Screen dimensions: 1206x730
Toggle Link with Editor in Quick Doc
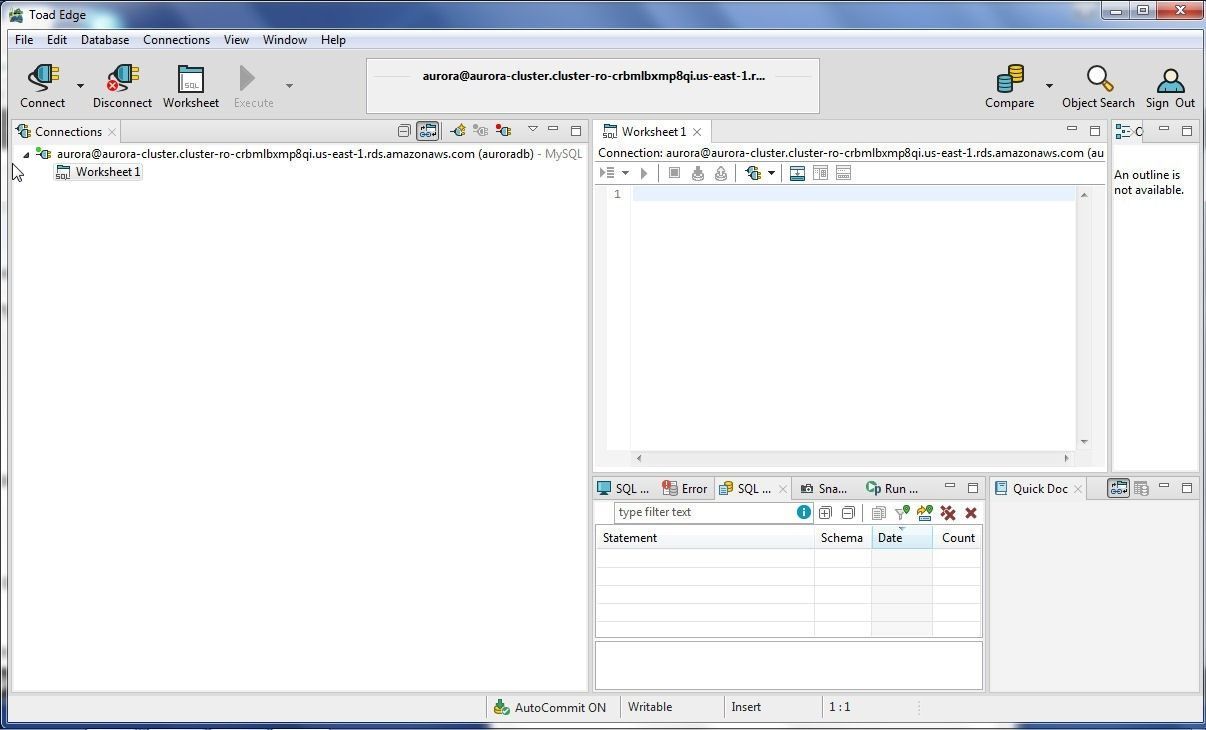(1118, 488)
